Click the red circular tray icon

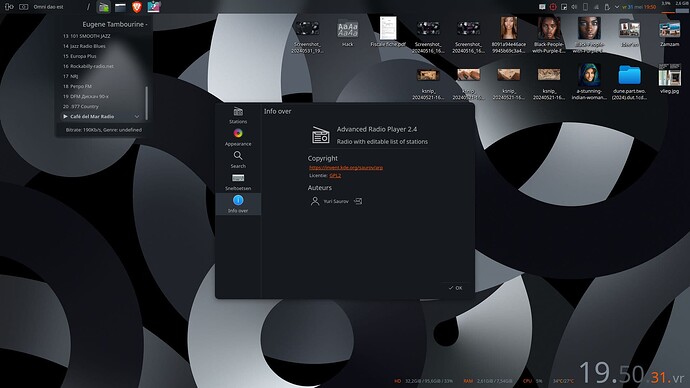point(553,7)
